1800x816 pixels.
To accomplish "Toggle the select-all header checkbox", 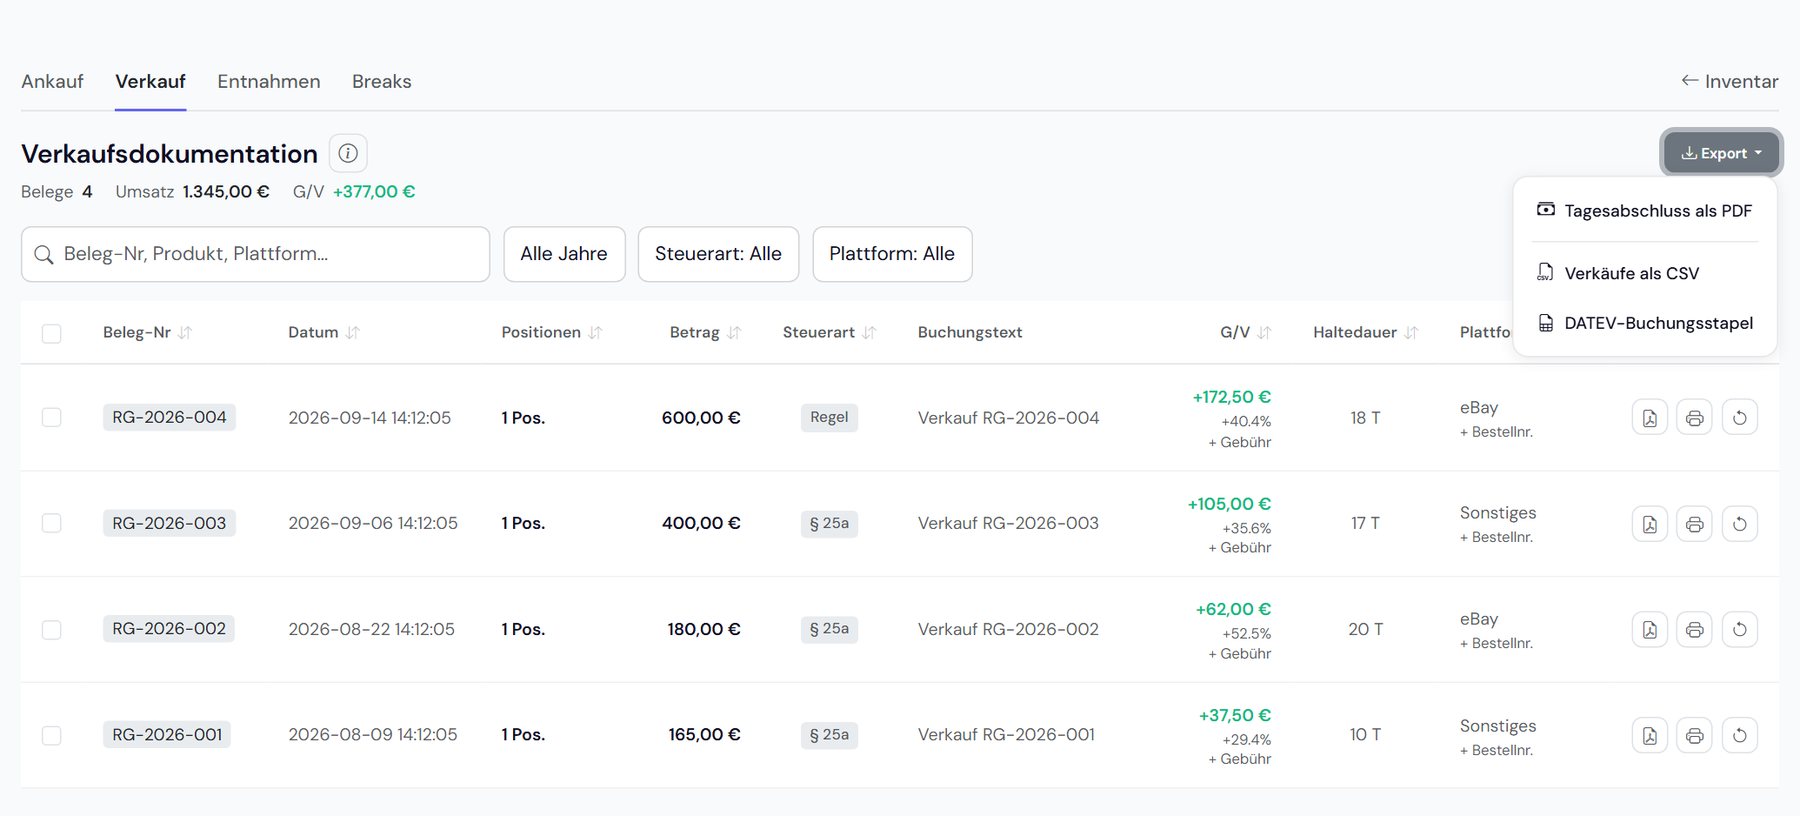I will (52, 333).
